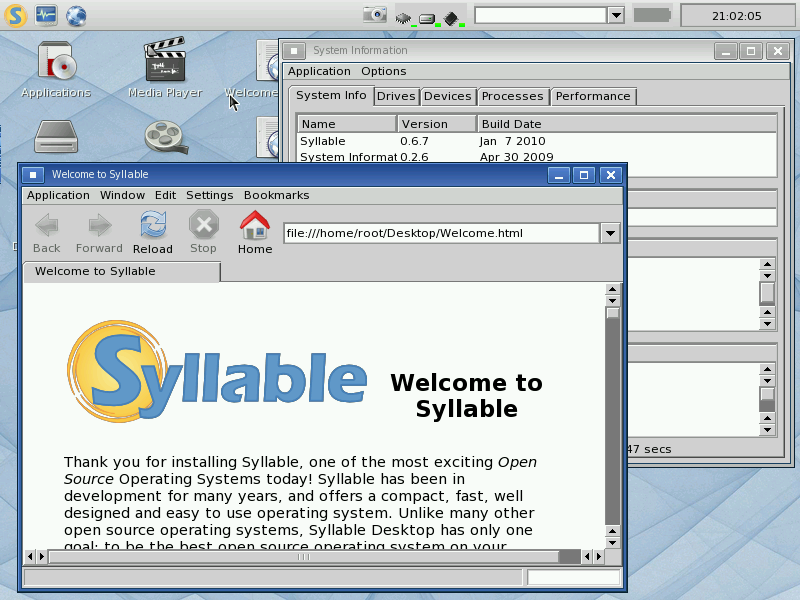Stop page loading
The height and width of the screenshot is (600, 800).
[204, 233]
